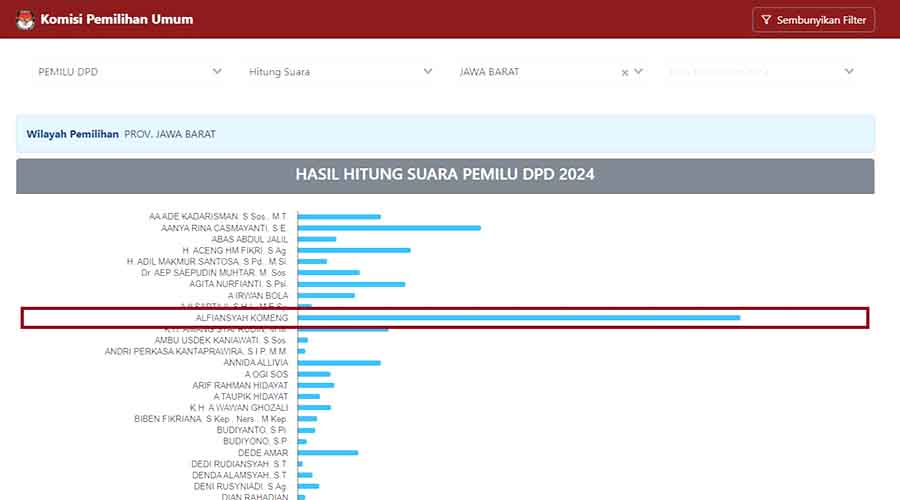Click the A OGI SOS label

tap(266, 374)
